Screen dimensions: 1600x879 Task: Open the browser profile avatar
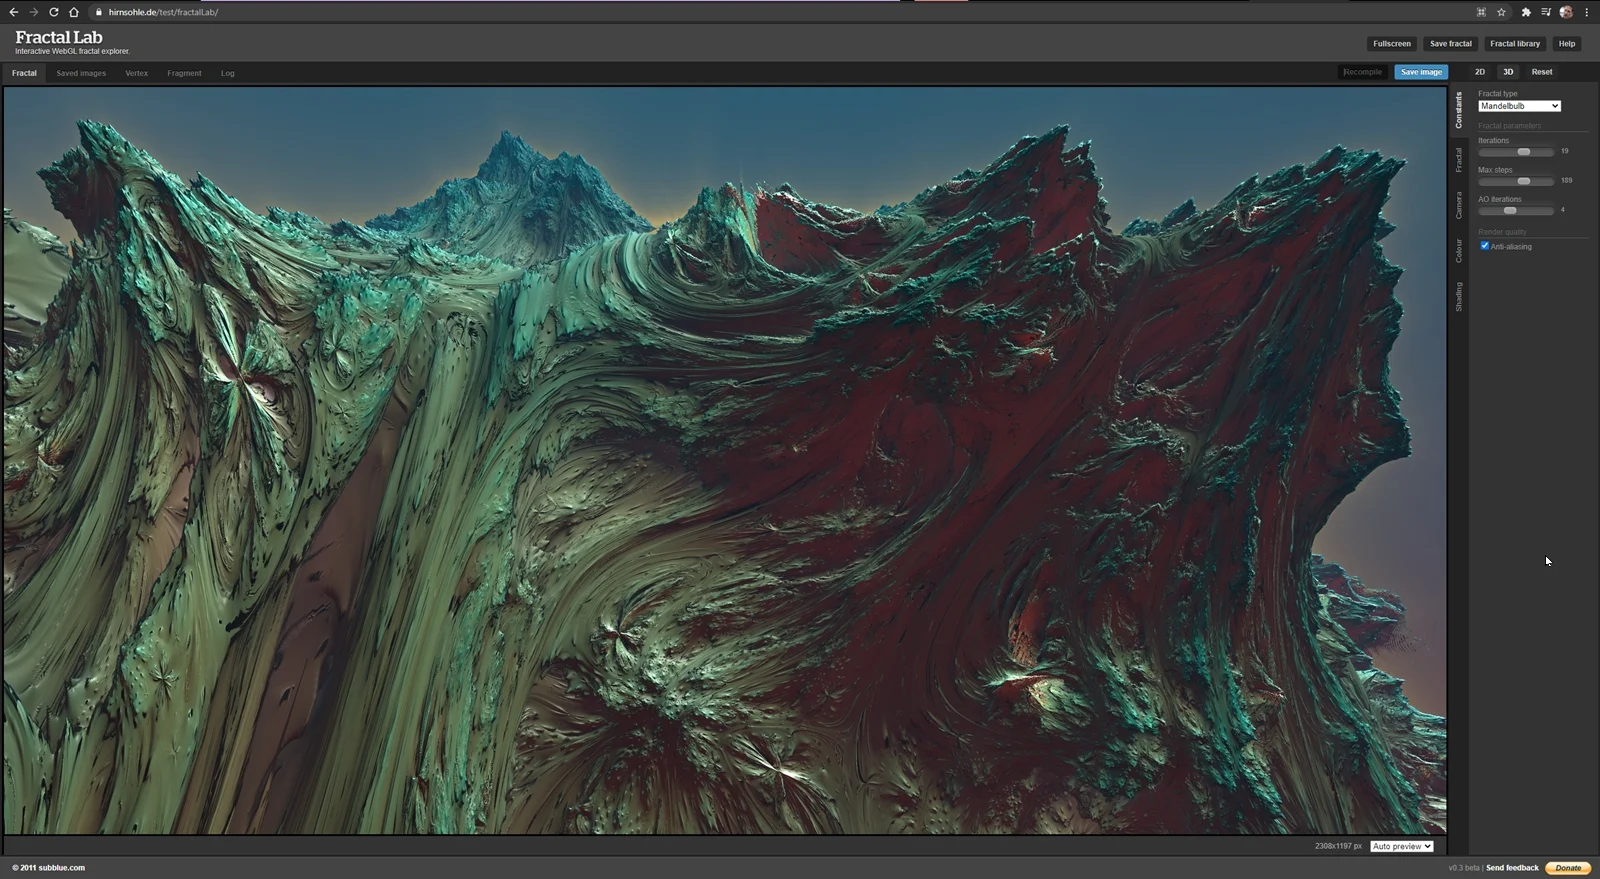click(1566, 12)
